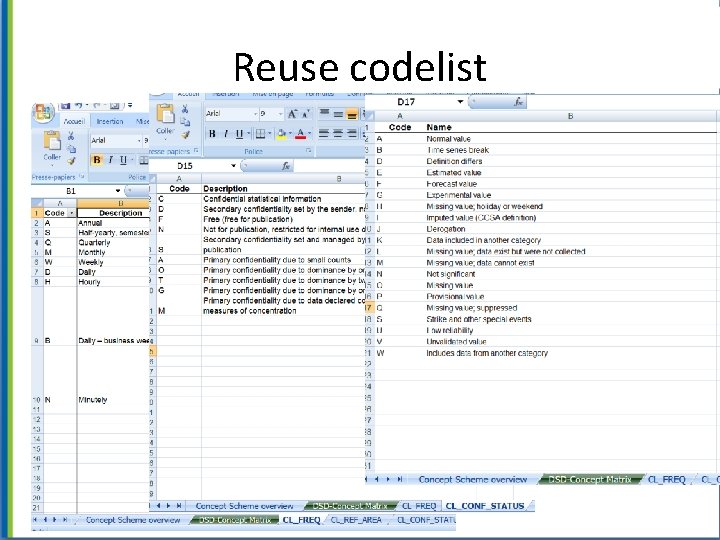The width and height of the screenshot is (720, 540).
Task: Open the filter dropdown on the Code header cell
Action: point(71,214)
